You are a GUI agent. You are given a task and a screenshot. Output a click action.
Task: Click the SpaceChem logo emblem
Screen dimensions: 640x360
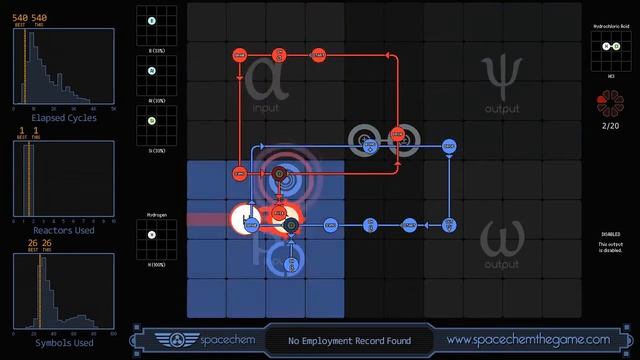tap(177, 340)
